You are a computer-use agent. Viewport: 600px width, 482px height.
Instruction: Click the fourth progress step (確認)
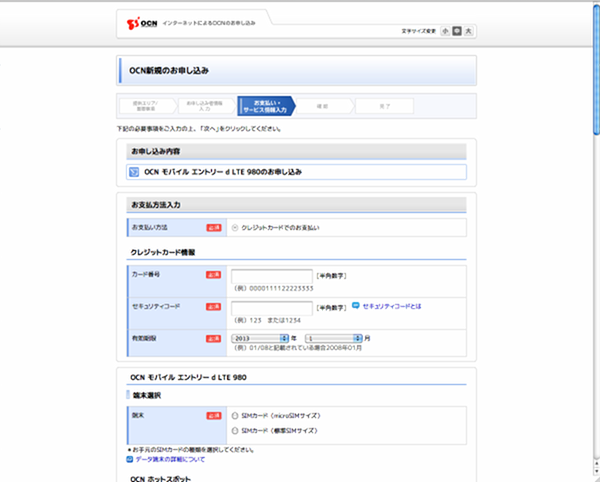point(323,106)
